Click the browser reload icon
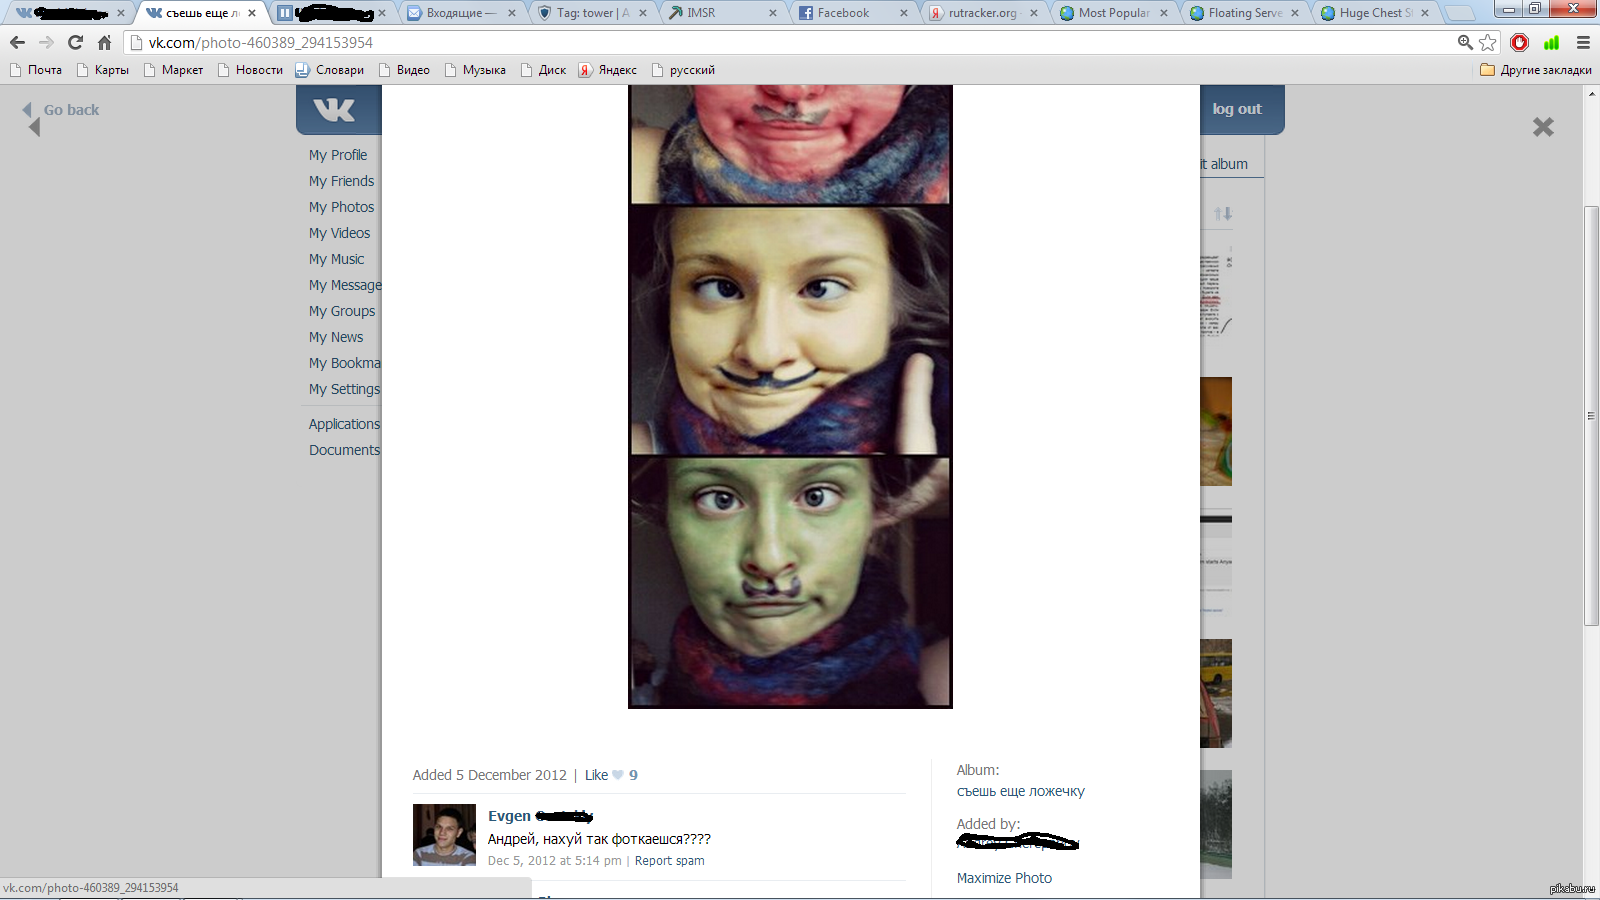Viewport: 1600px width, 900px height. 75,42
